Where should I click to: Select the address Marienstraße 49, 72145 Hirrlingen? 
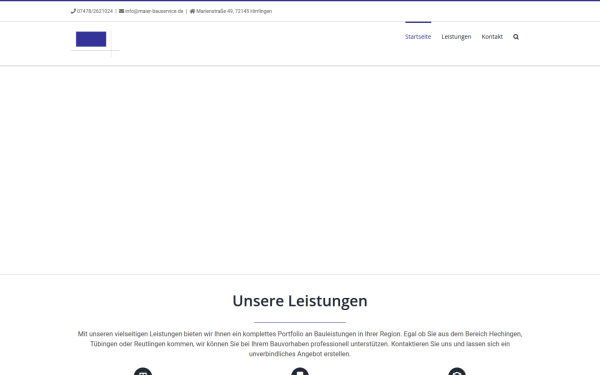point(234,11)
